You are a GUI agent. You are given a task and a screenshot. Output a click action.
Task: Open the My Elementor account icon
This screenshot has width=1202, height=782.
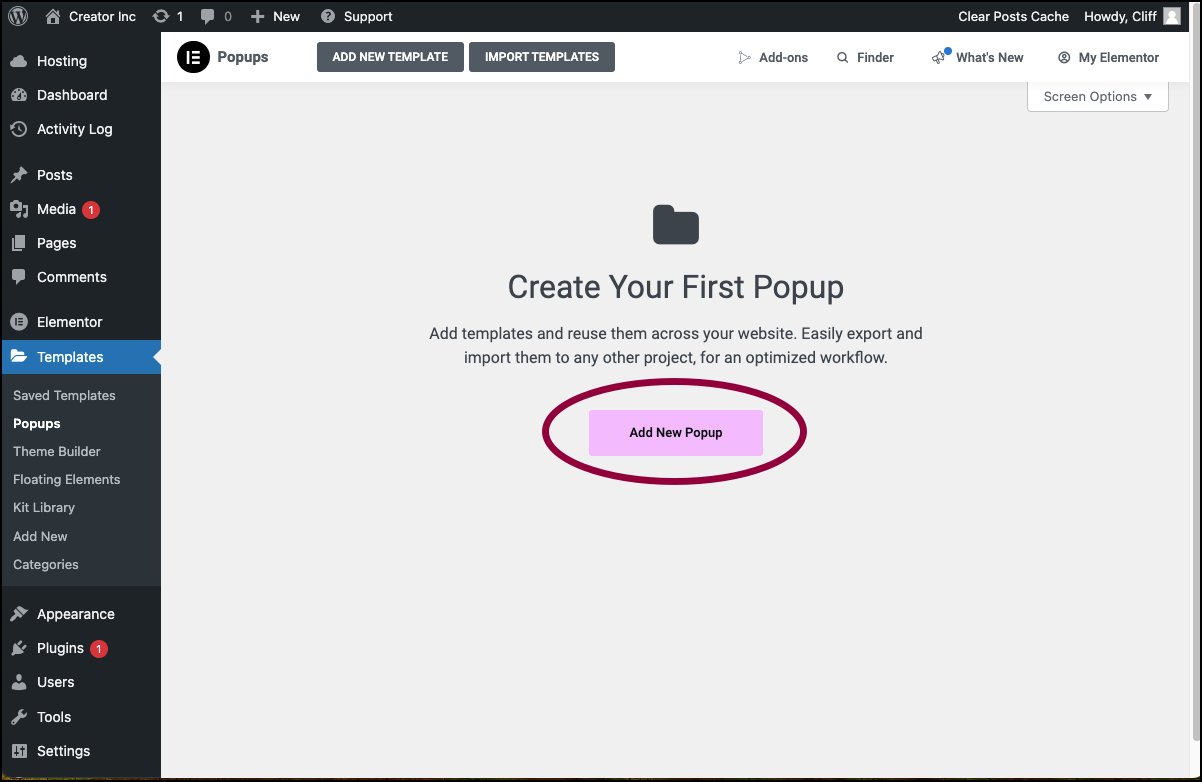[1064, 57]
